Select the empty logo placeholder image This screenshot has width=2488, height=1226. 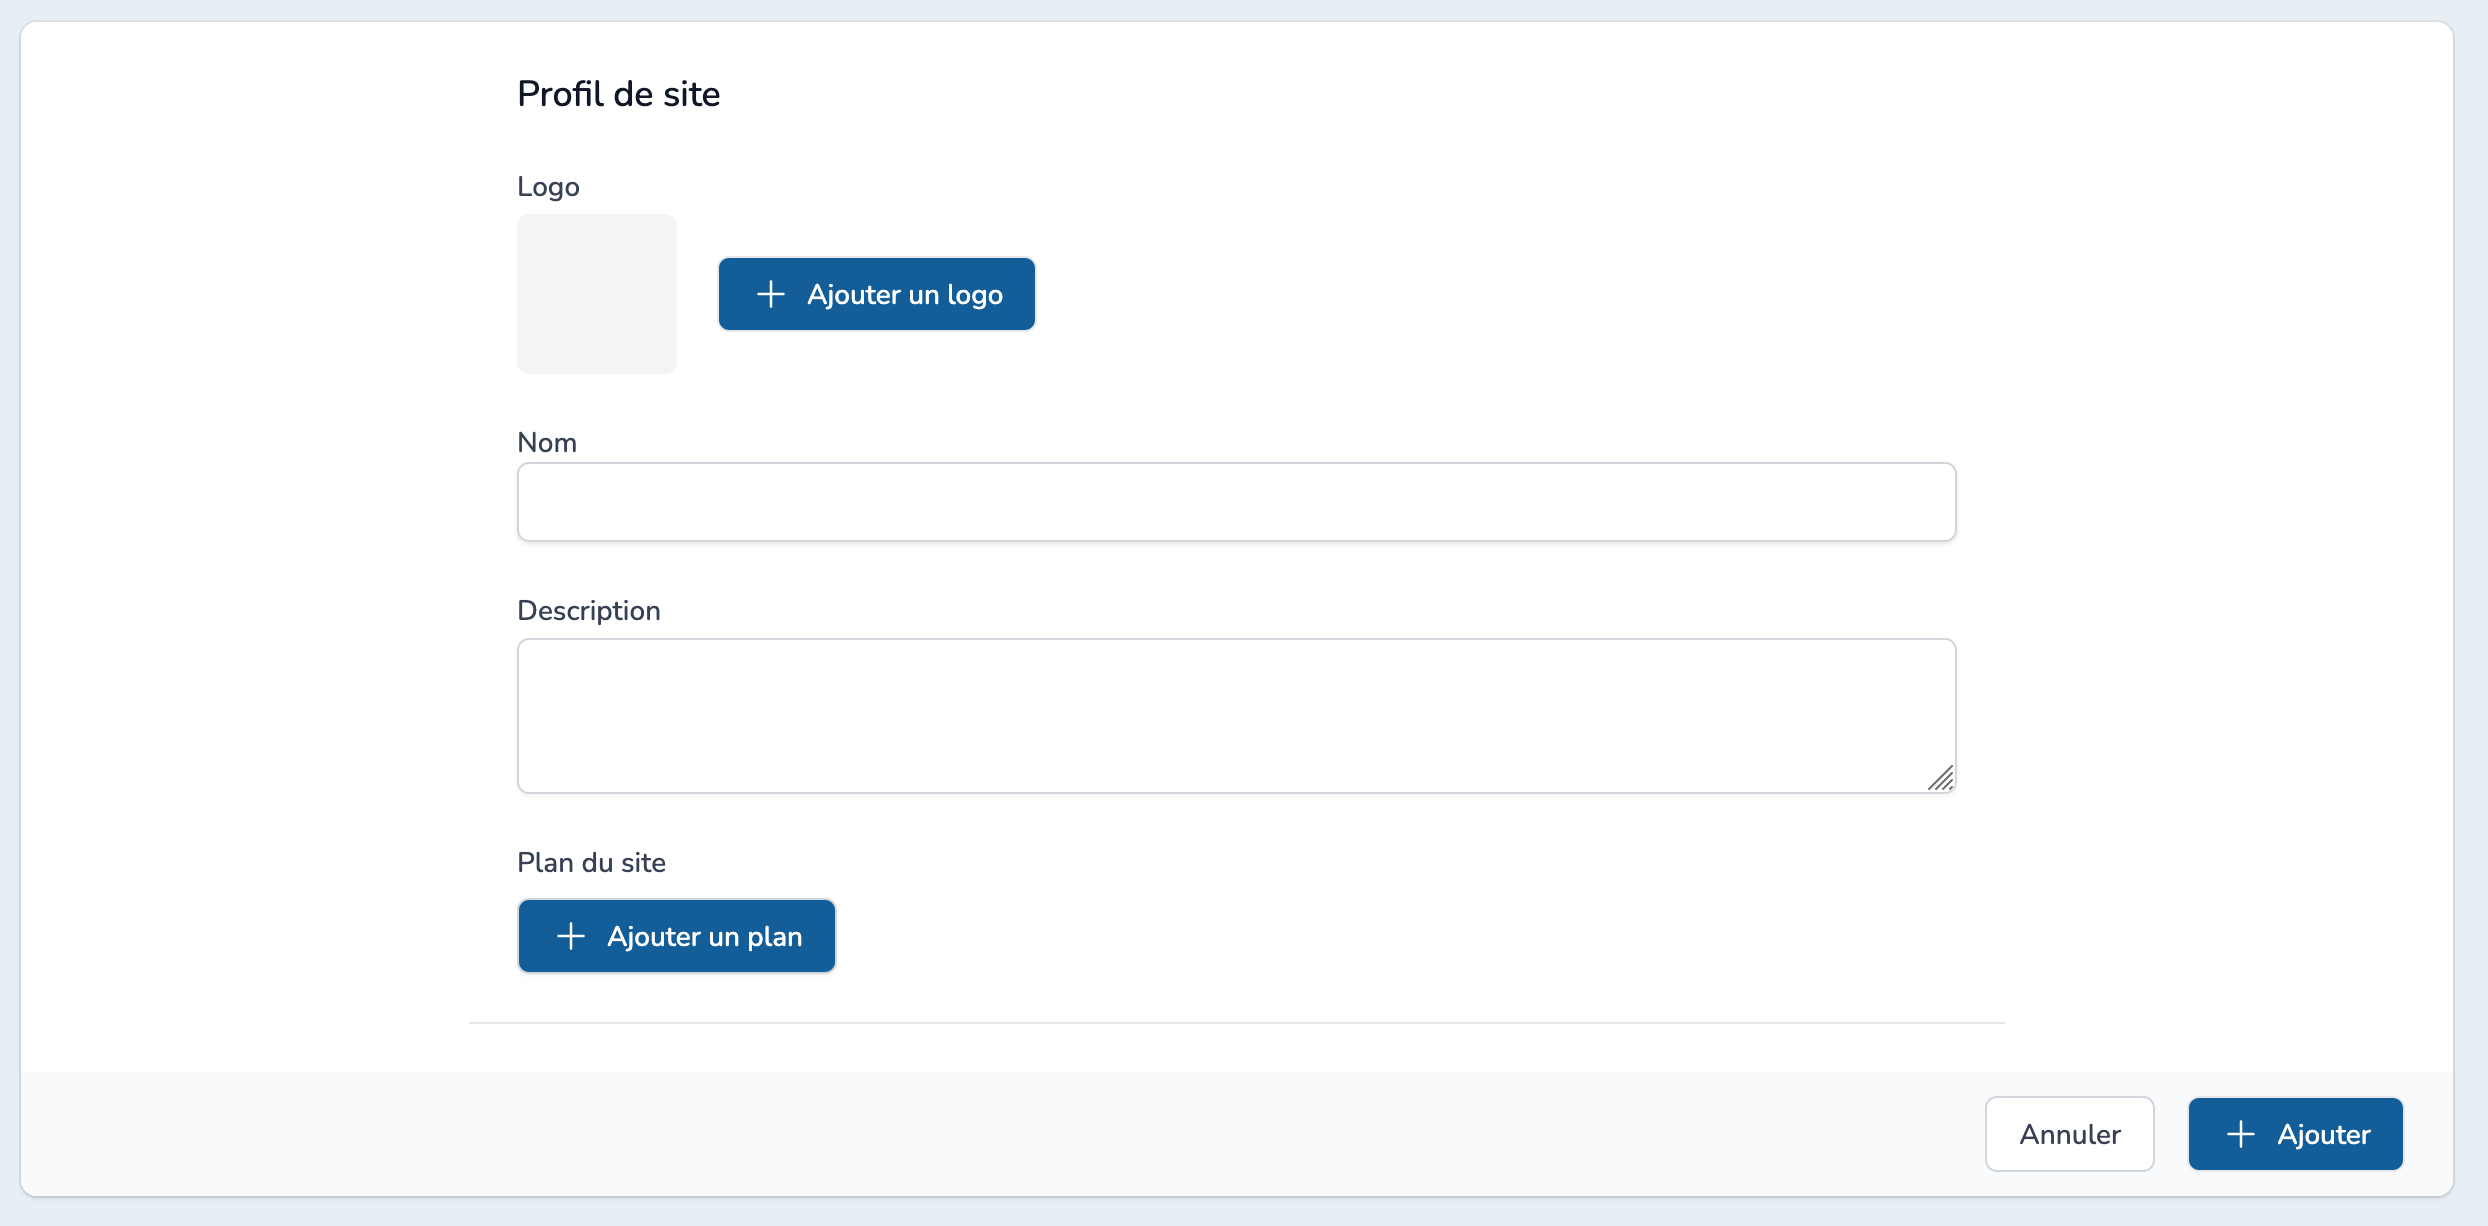[596, 293]
